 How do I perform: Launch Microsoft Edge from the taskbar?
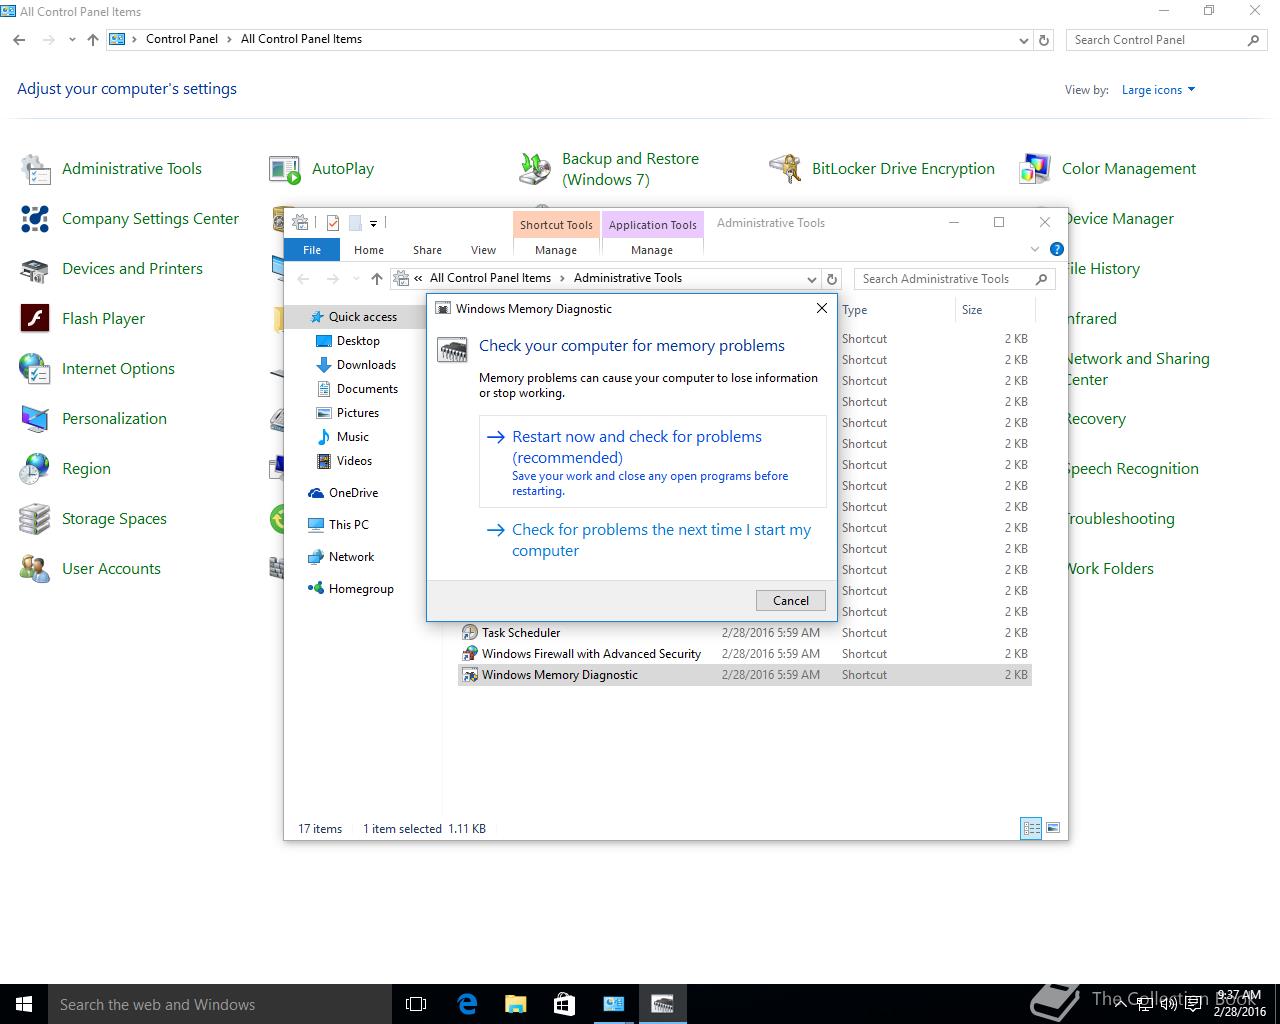click(467, 1004)
